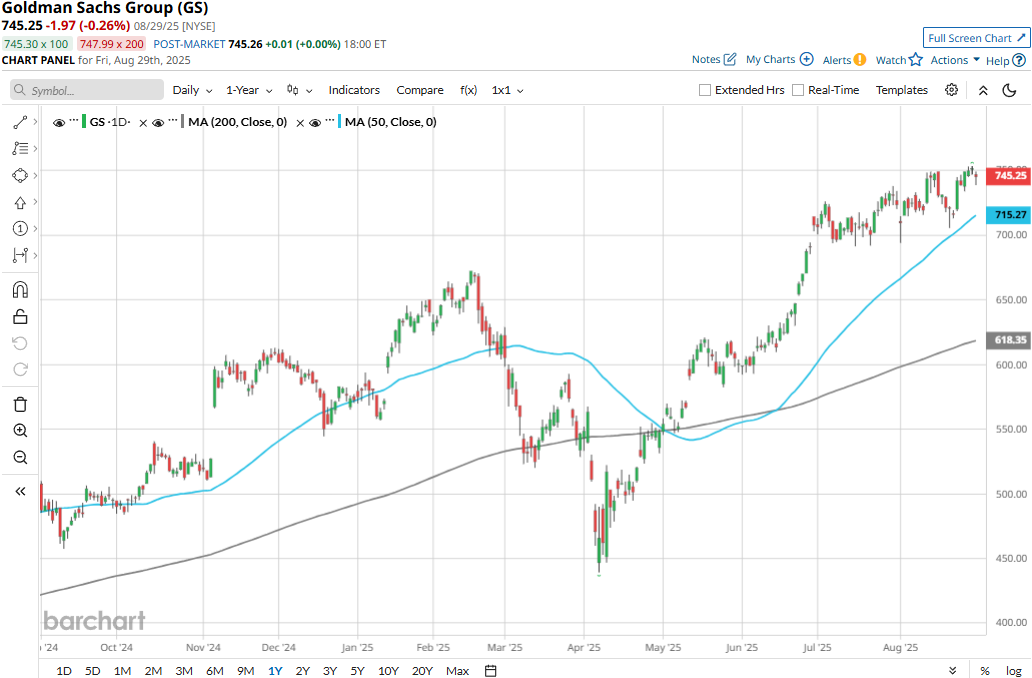Image resolution: width=1032 pixels, height=678 pixels.
Task: Click the double down chevron at chart bottom
Action: tap(952, 671)
